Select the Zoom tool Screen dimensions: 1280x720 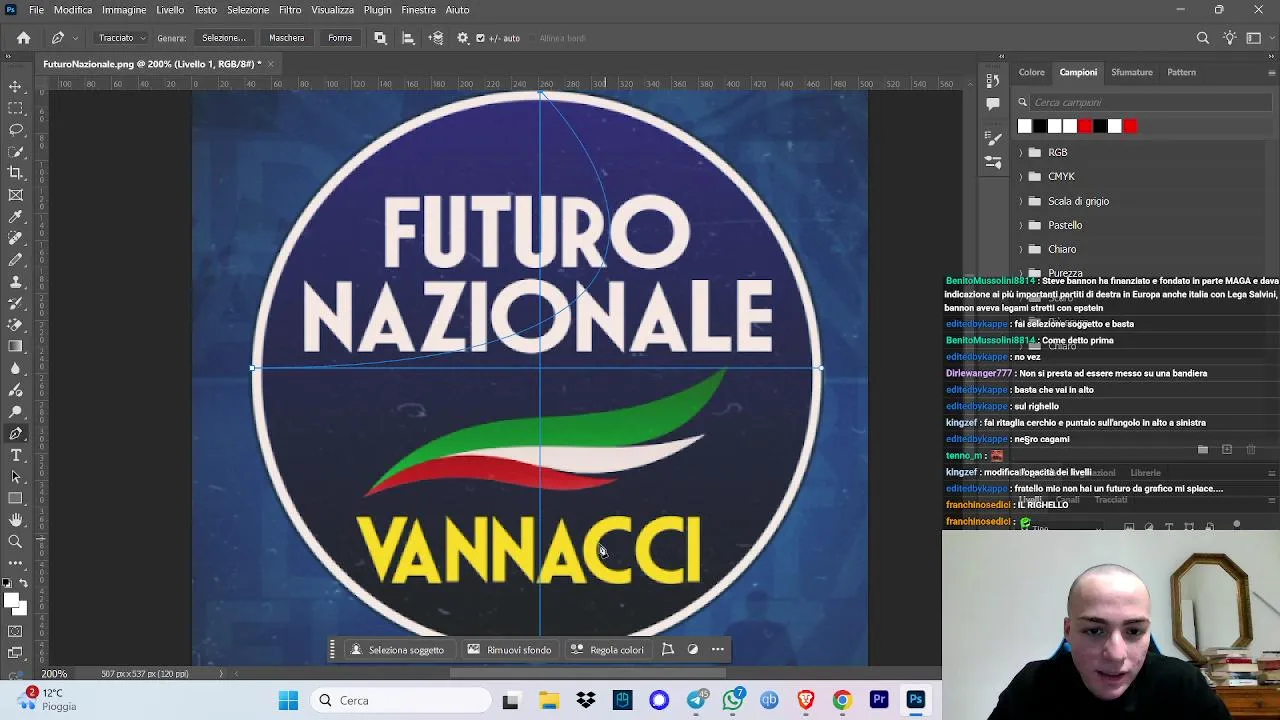tap(15, 542)
